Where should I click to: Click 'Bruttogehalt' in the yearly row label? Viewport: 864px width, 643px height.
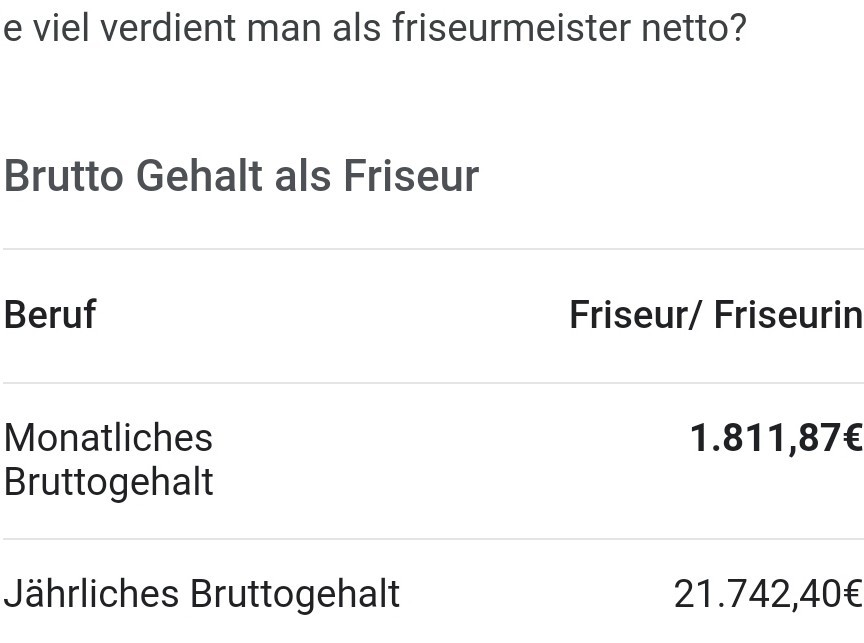pos(295,595)
